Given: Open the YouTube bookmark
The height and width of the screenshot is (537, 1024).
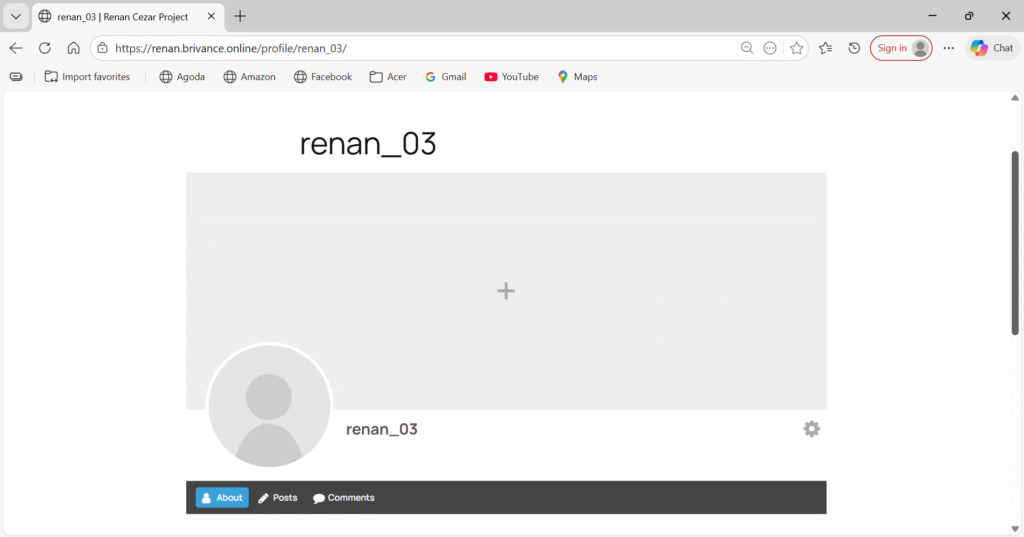Looking at the screenshot, I should click(x=511, y=77).
